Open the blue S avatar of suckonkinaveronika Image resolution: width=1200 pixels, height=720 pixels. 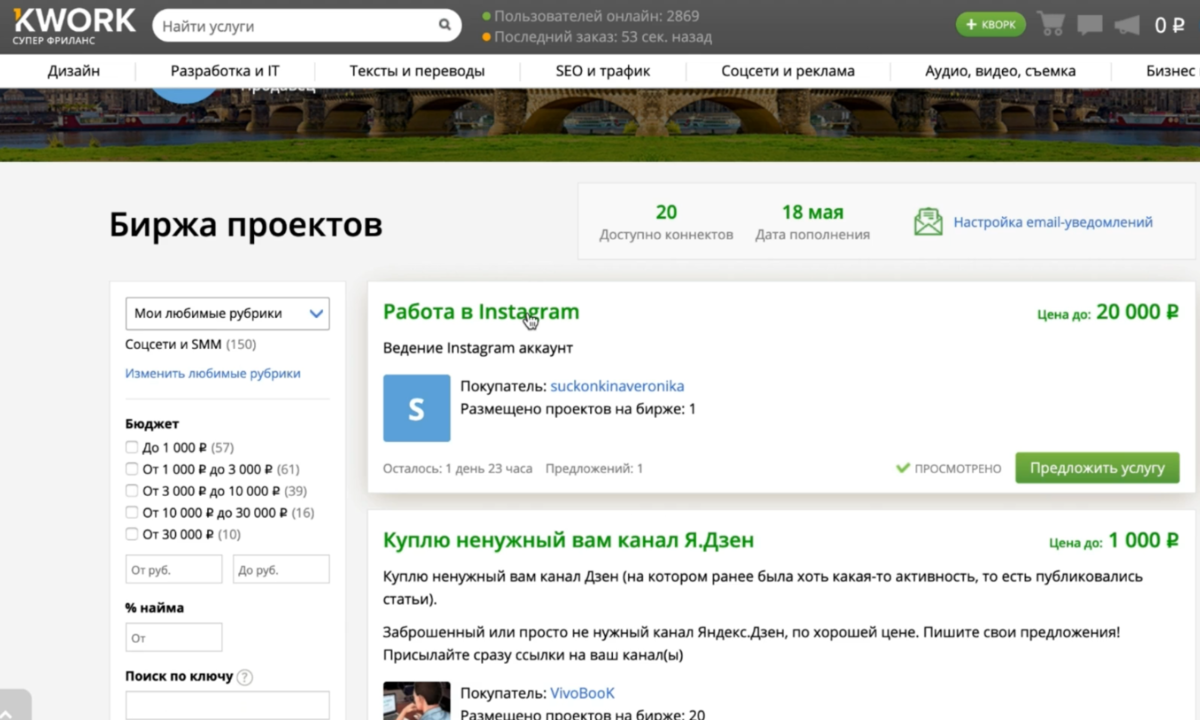point(417,408)
